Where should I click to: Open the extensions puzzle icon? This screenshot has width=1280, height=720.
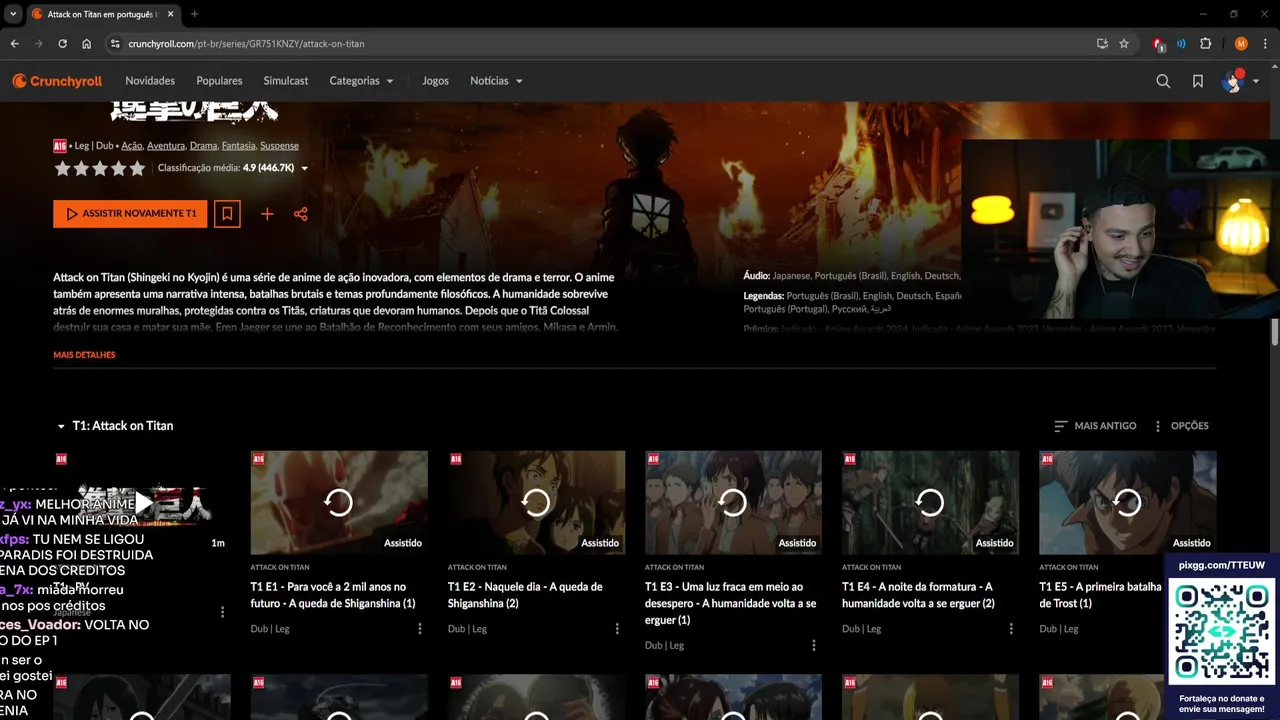(1205, 44)
